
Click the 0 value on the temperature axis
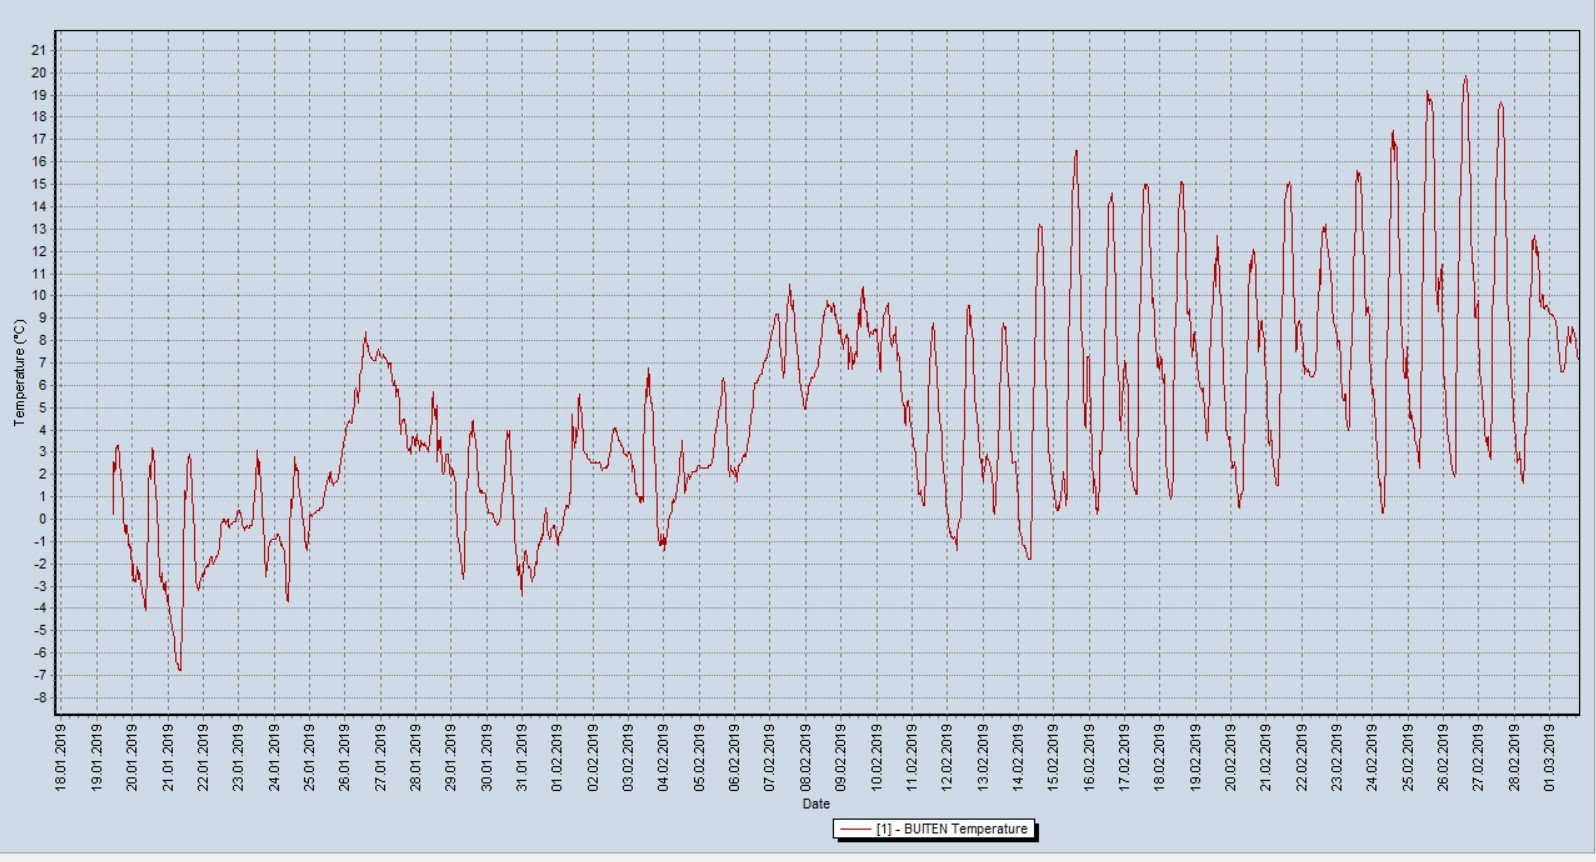click(42, 519)
